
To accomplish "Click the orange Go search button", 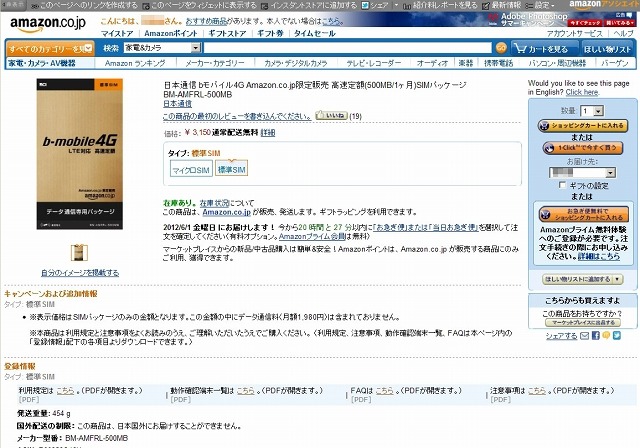I will [x=501, y=48].
